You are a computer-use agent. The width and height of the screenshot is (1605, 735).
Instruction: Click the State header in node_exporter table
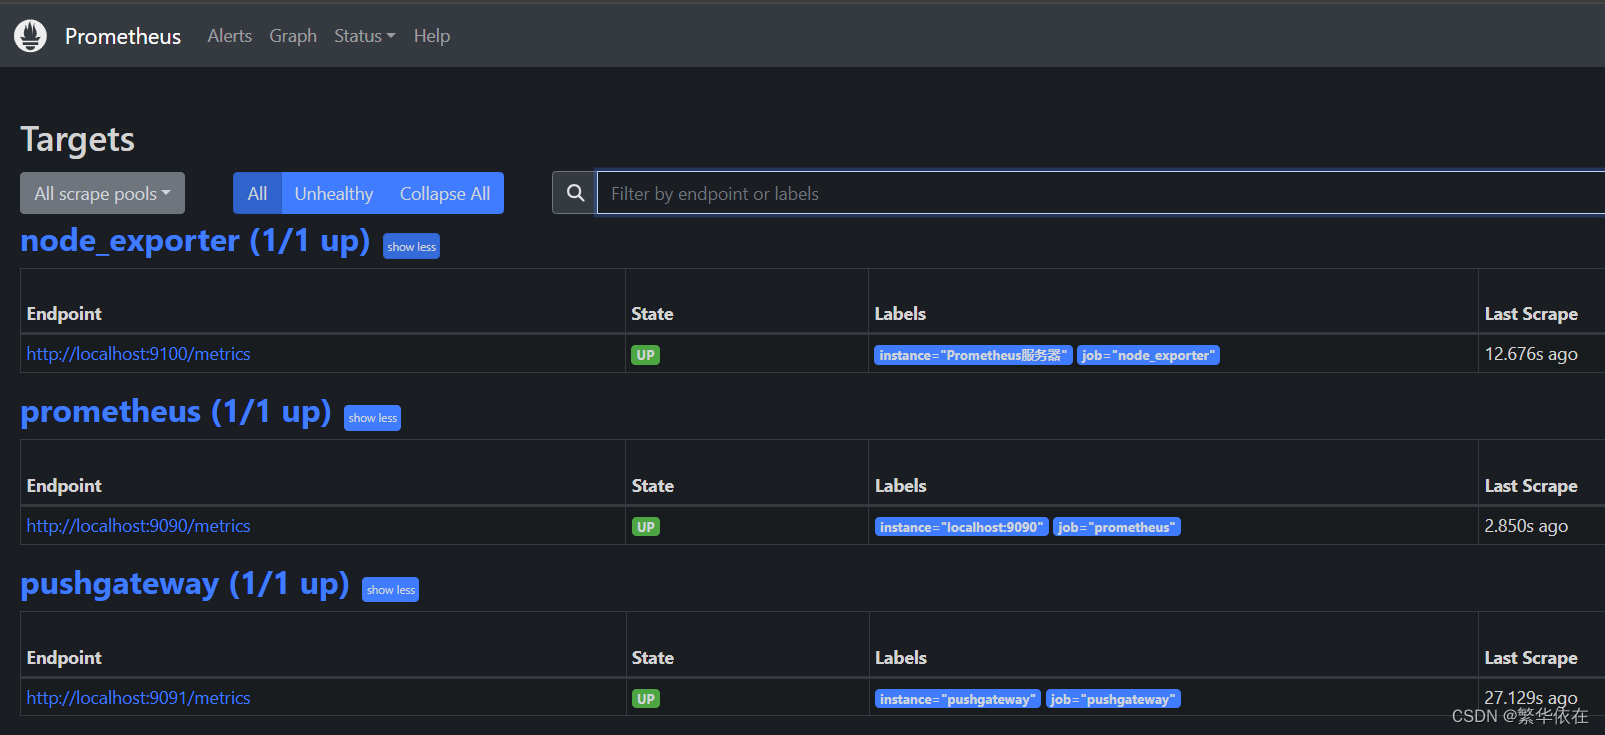click(x=652, y=314)
